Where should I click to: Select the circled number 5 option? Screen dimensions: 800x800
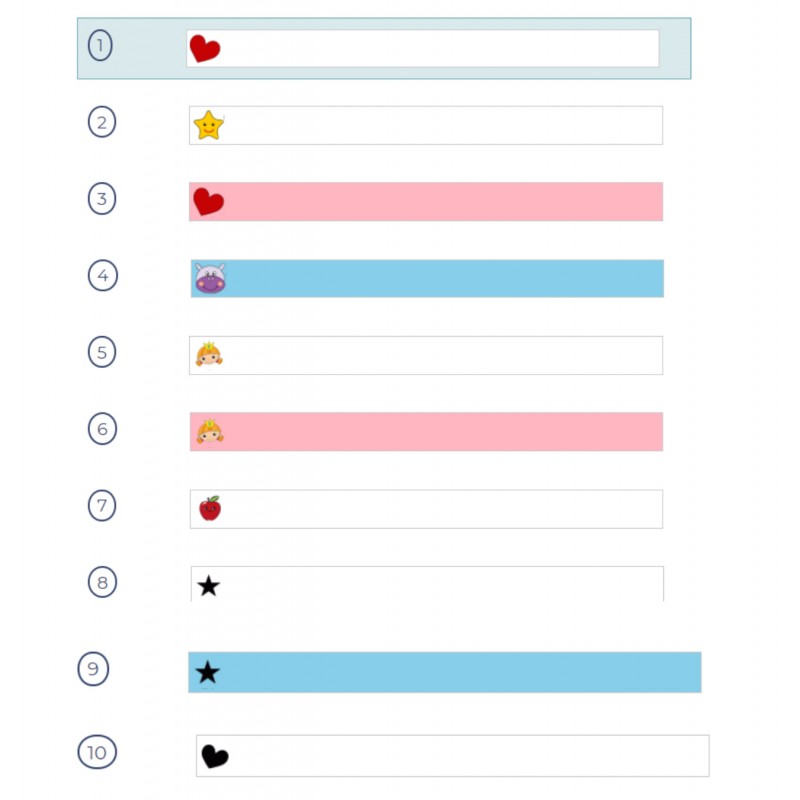[102, 352]
